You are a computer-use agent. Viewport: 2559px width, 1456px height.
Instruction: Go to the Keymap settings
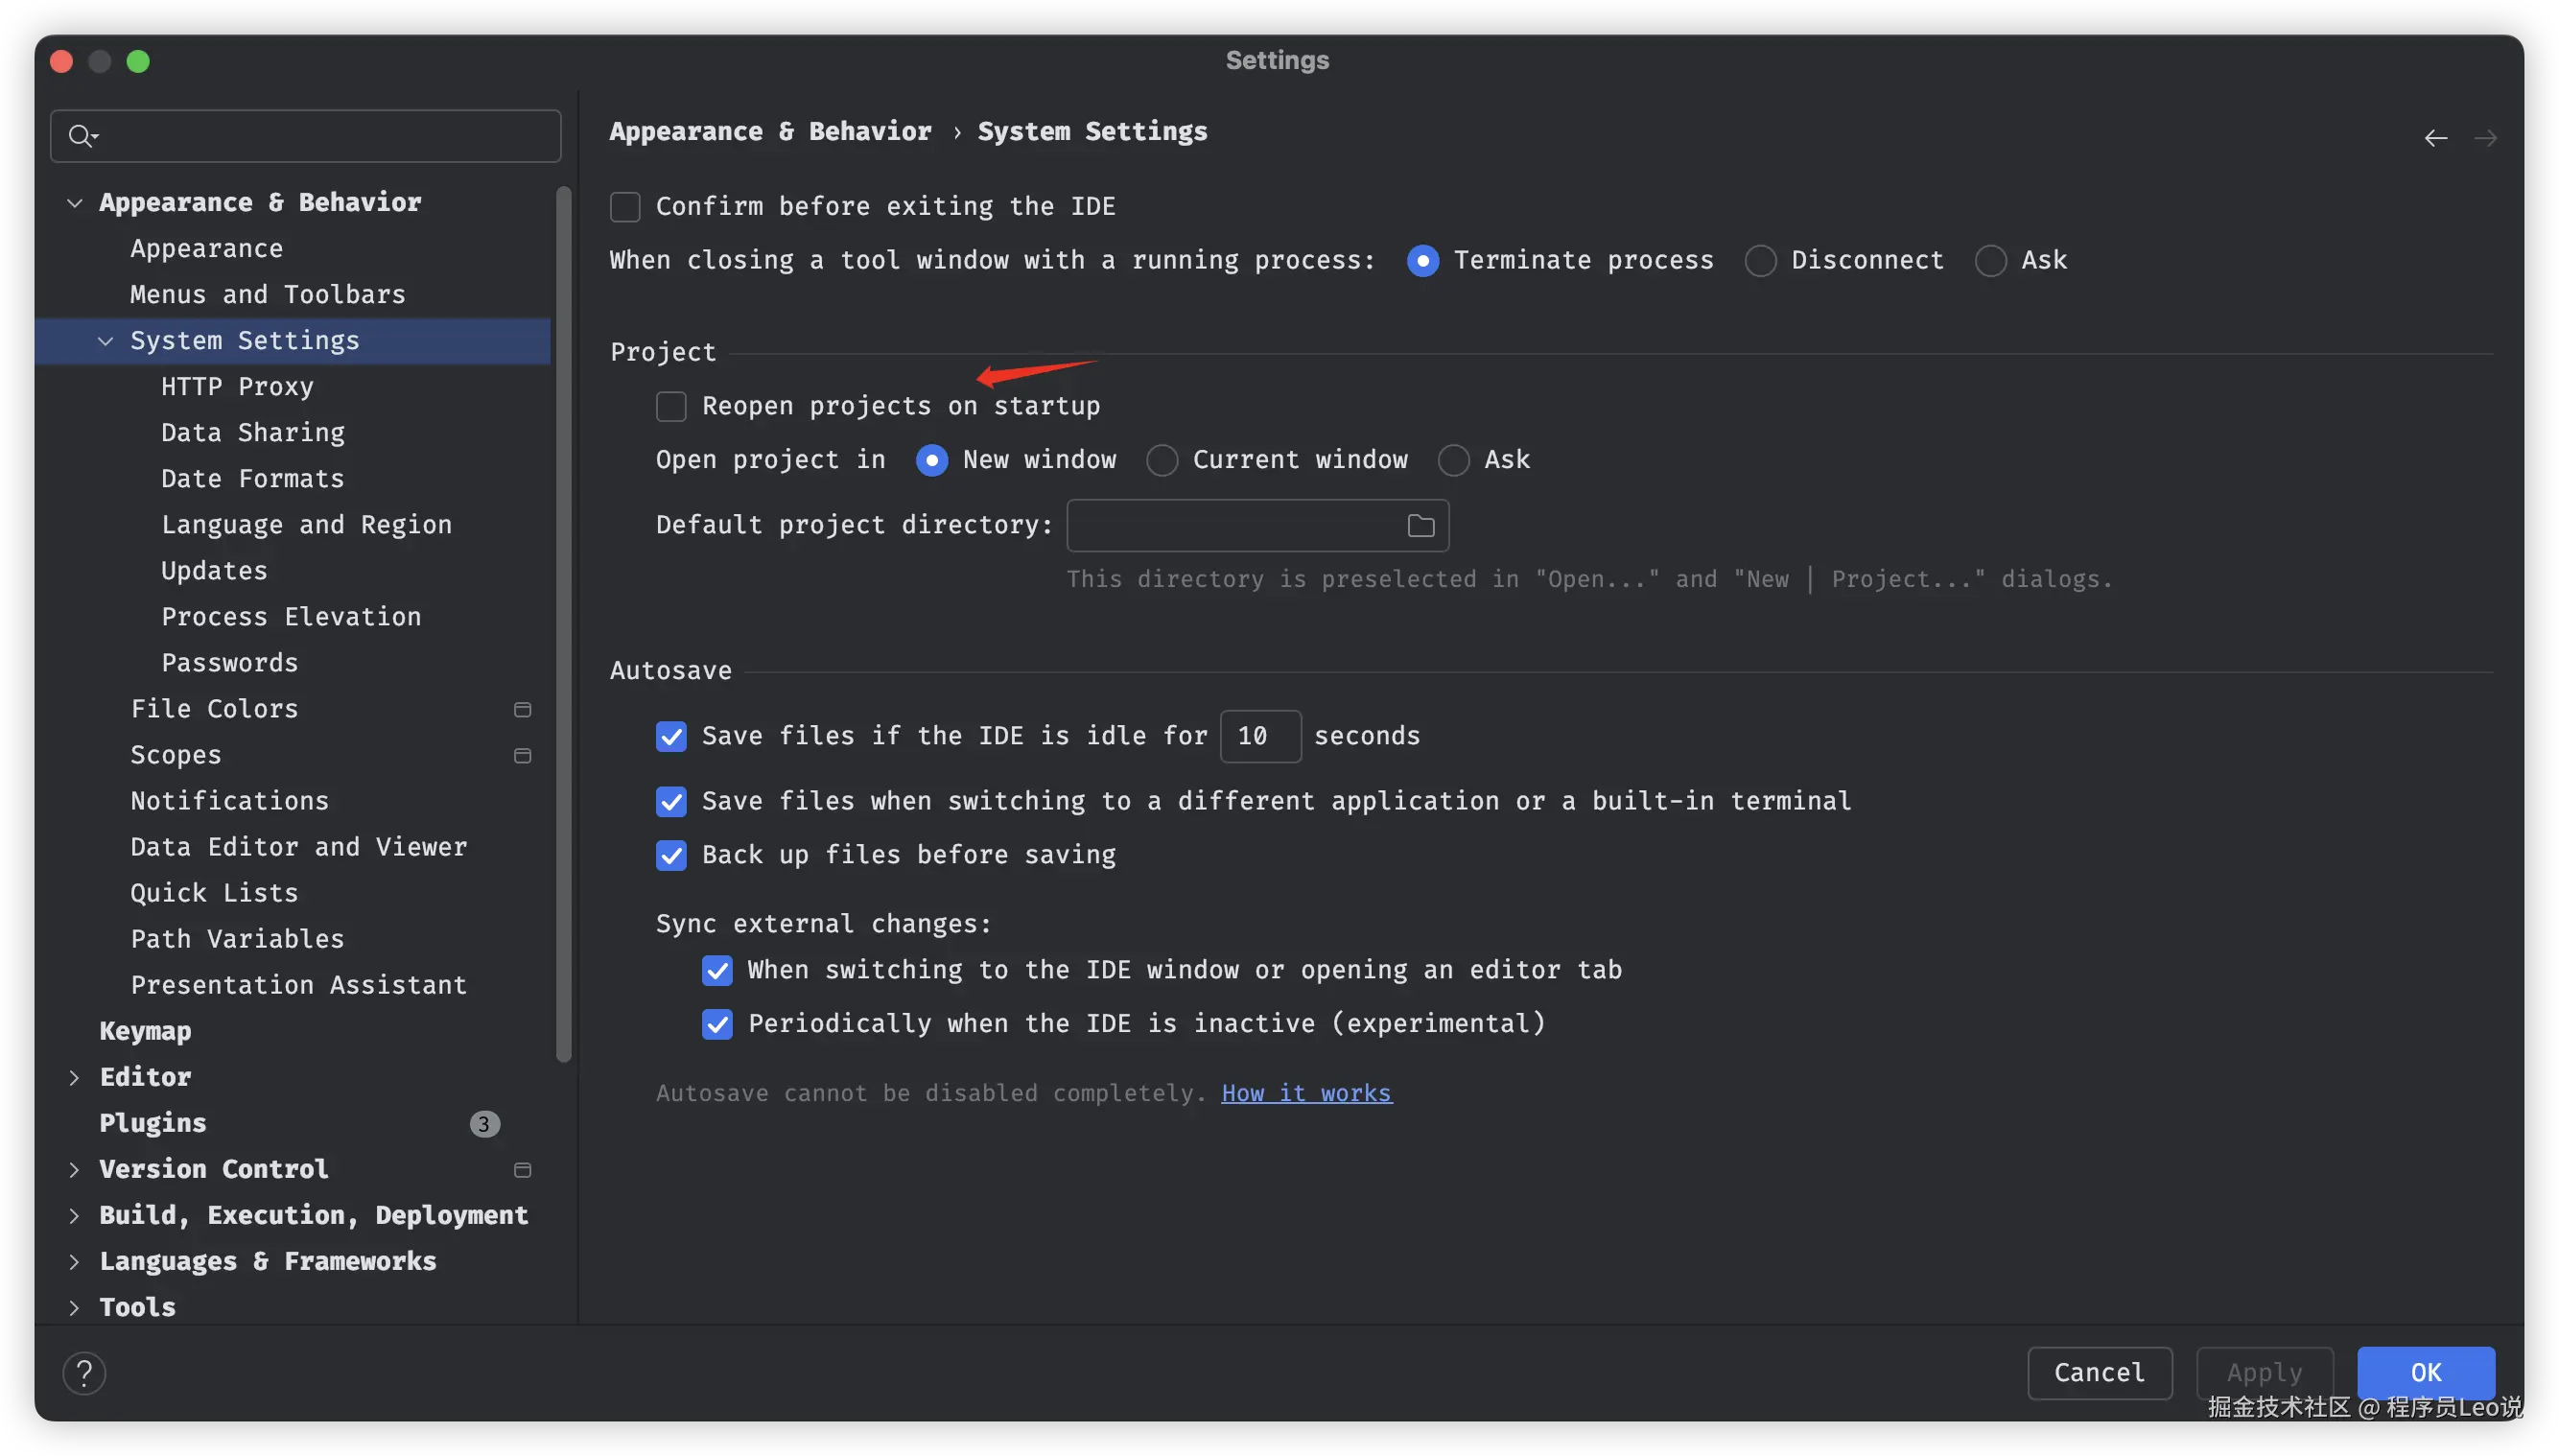point(145,1031)
